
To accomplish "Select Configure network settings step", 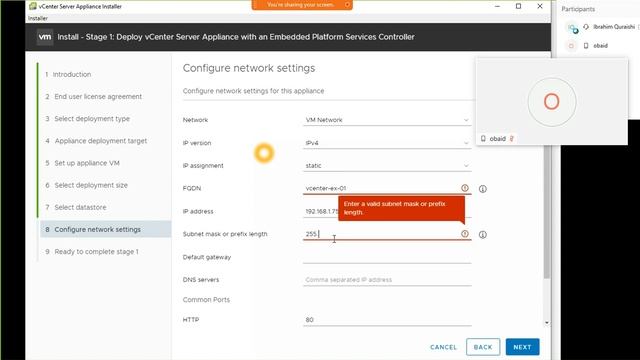I will coord(105,229).
